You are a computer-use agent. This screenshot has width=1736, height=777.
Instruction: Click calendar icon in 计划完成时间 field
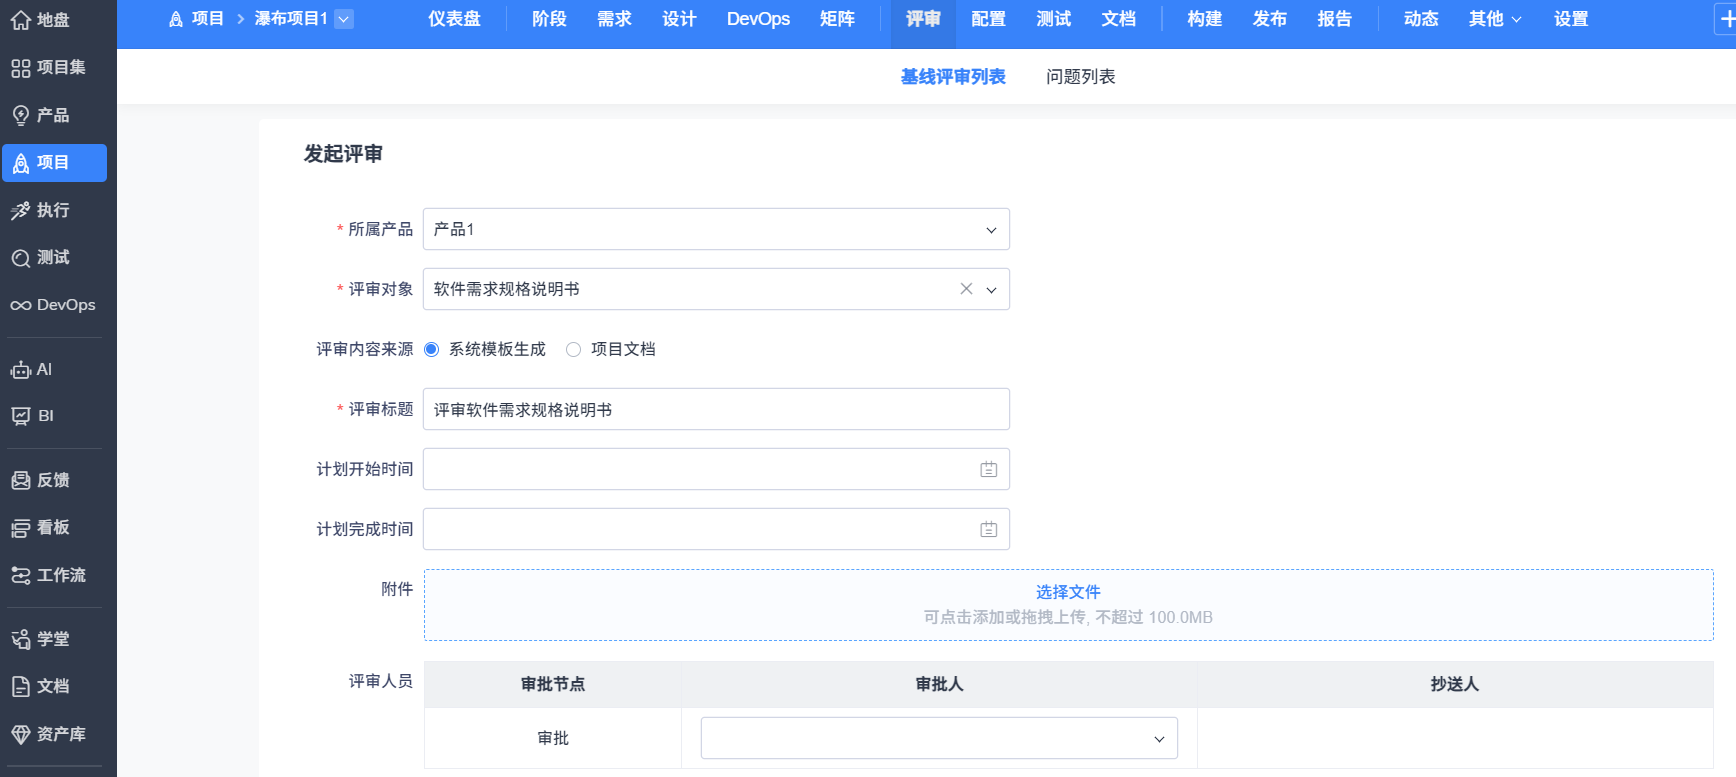pos(988,529)
